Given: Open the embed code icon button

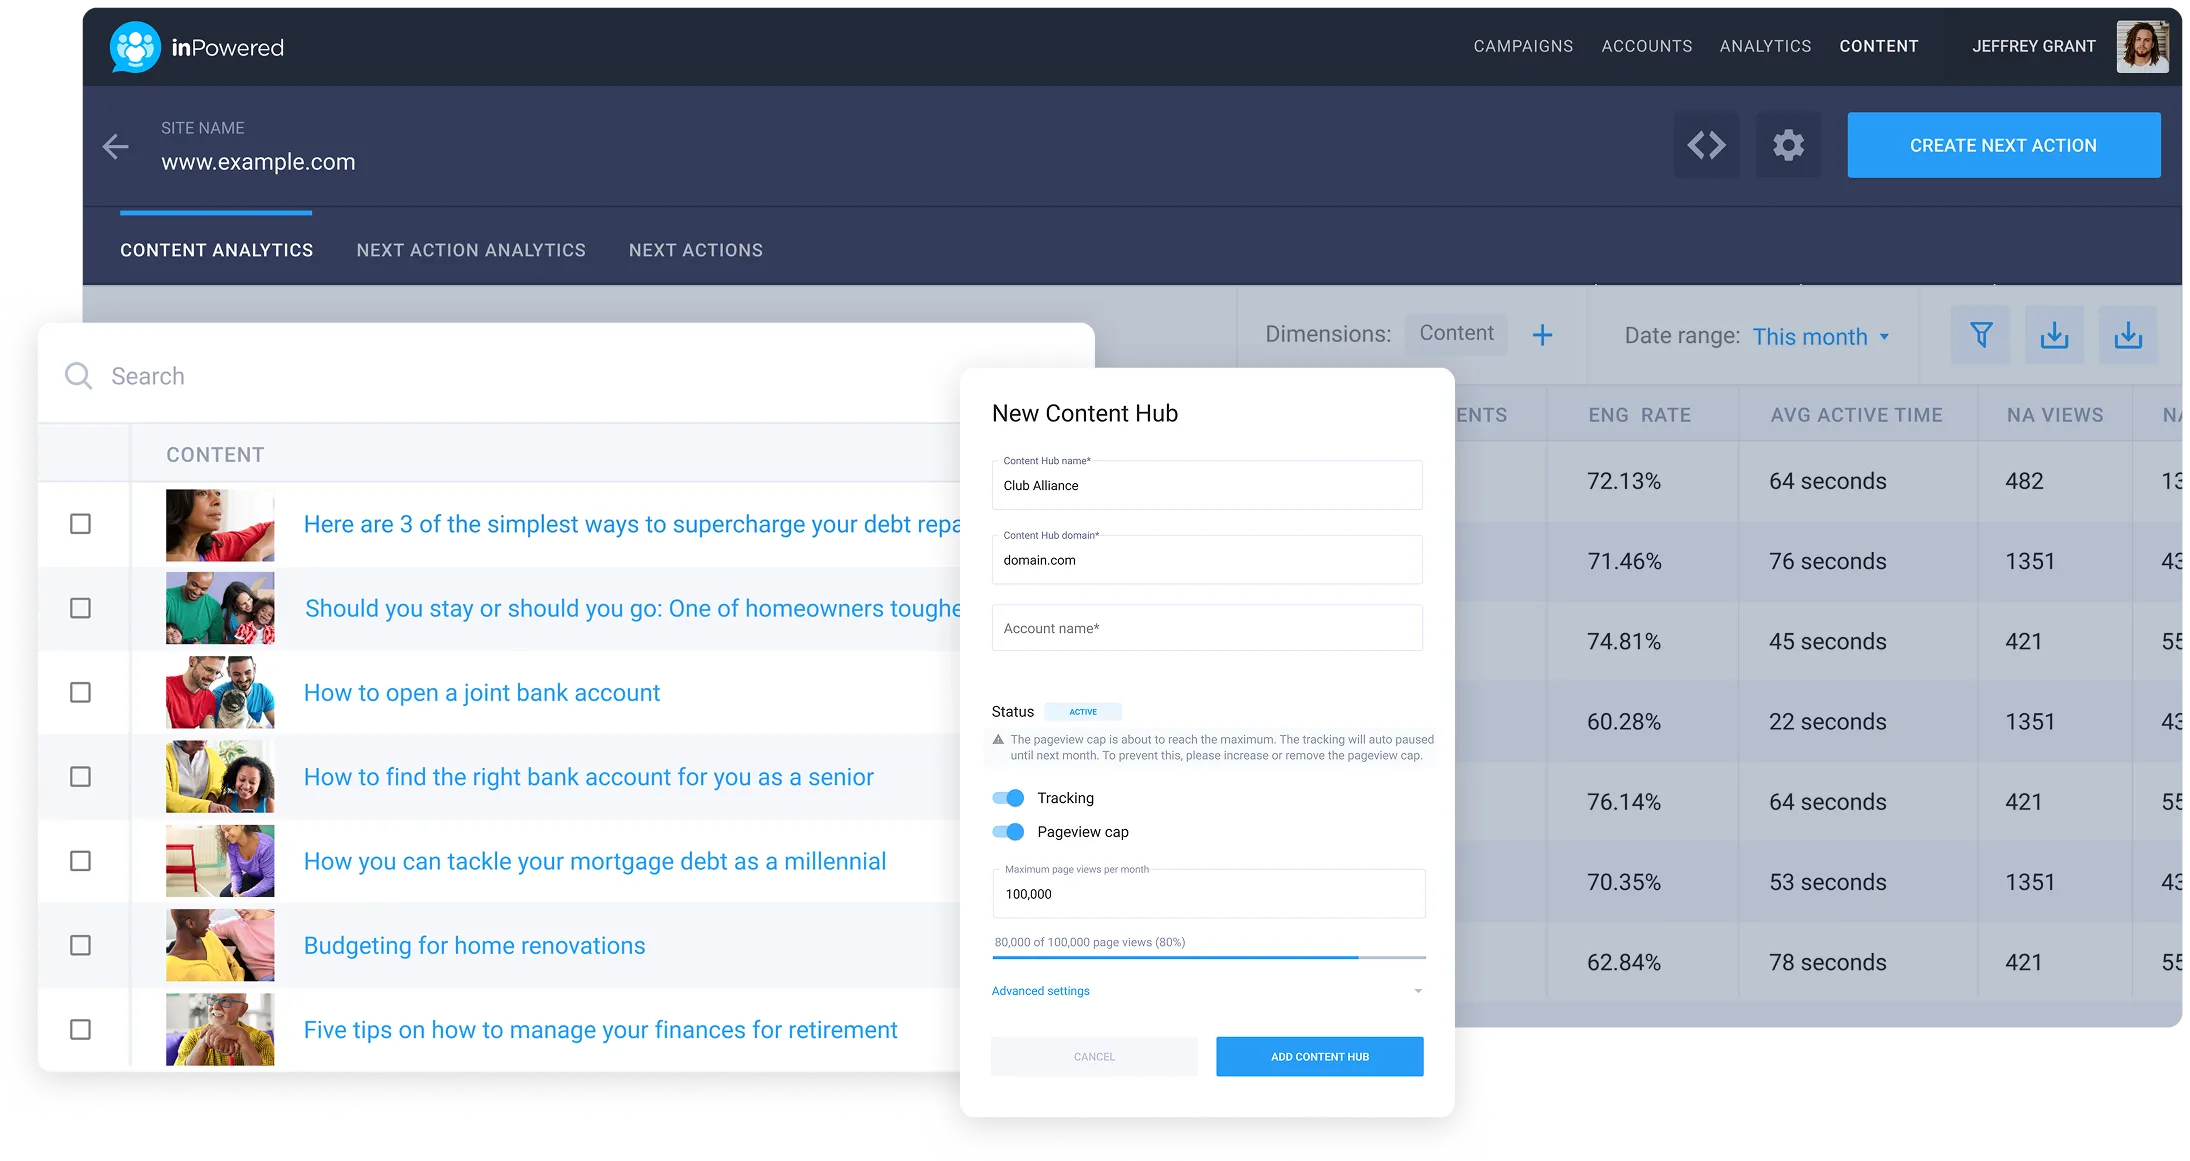Looking at the screenshot, I should (x=1706, y=145).
